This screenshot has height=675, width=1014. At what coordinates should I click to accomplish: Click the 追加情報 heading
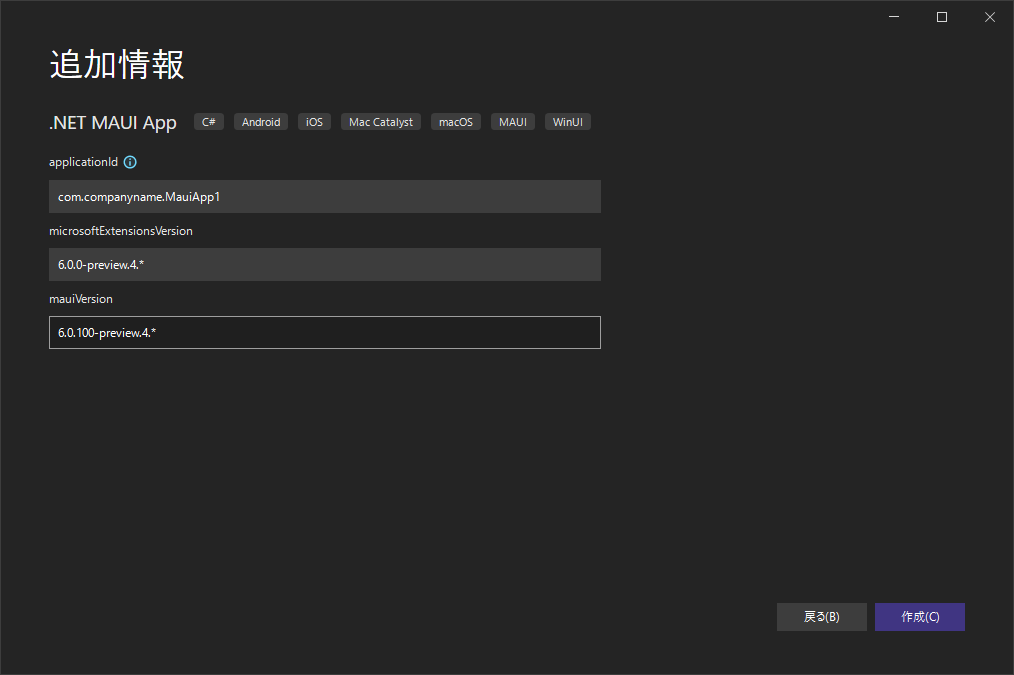pyautogui.click(x=117, y=65)
